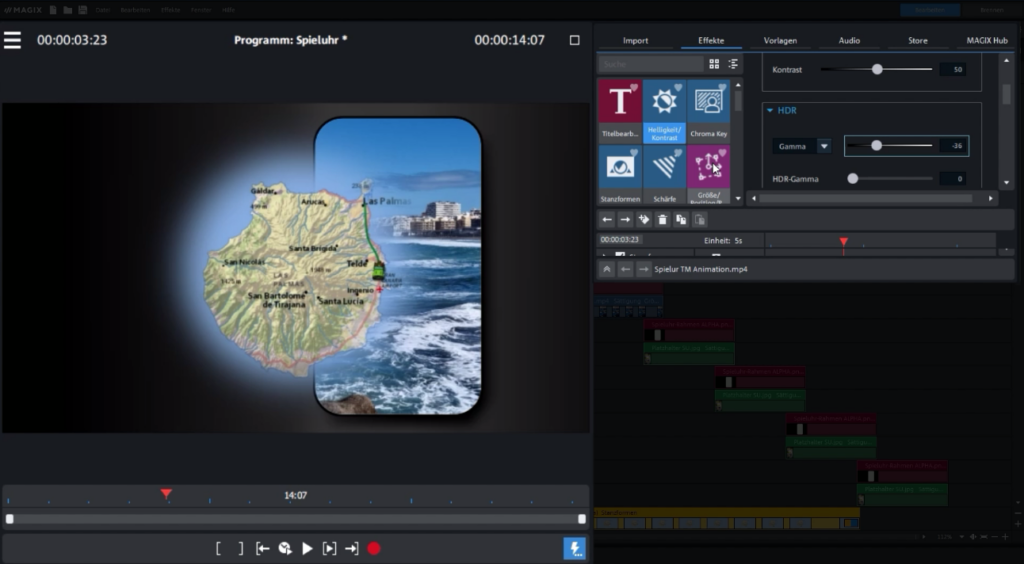The image size is (1024, 564).
Task: Jump to next keyframe with right arrow
Action: coord(625,220)
